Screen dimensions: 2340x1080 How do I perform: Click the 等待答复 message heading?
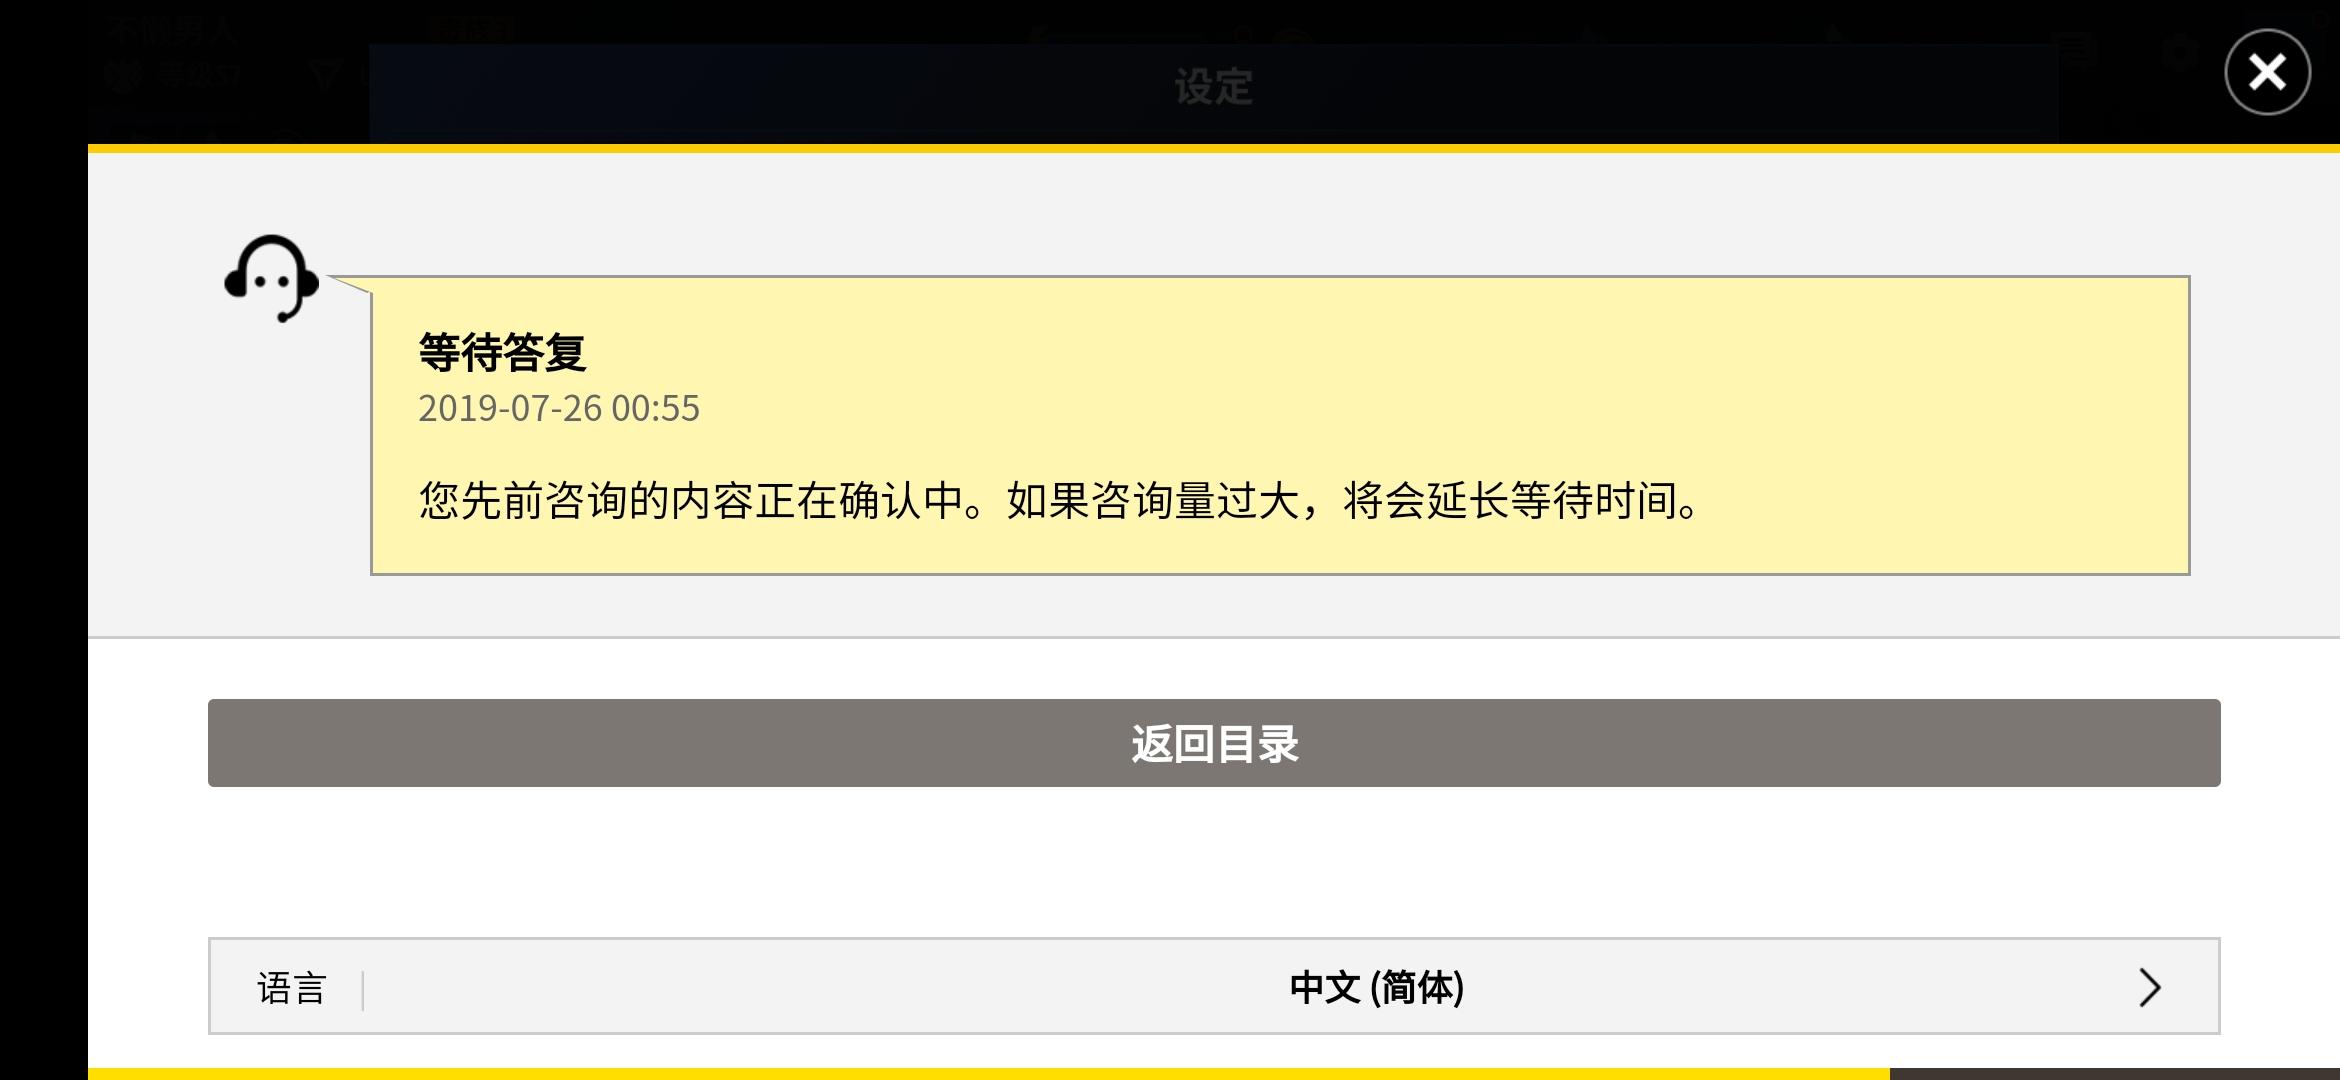pyautogui.click(x=502, y=352)
